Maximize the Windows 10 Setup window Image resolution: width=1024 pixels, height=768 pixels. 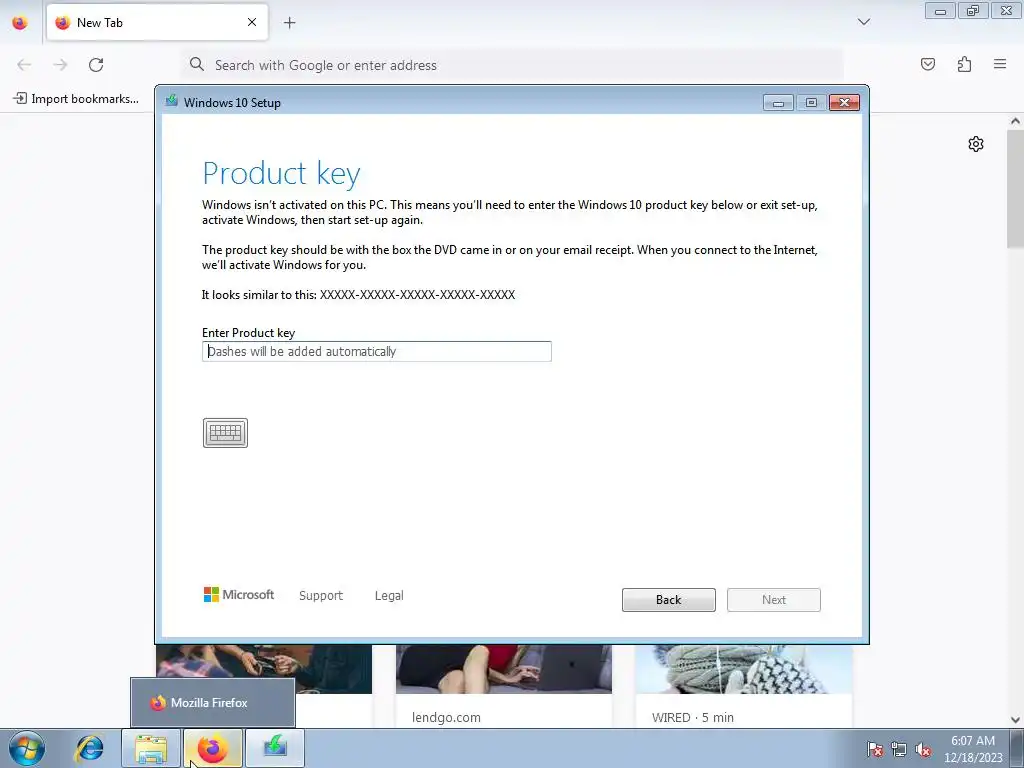[x=811, y=103]
